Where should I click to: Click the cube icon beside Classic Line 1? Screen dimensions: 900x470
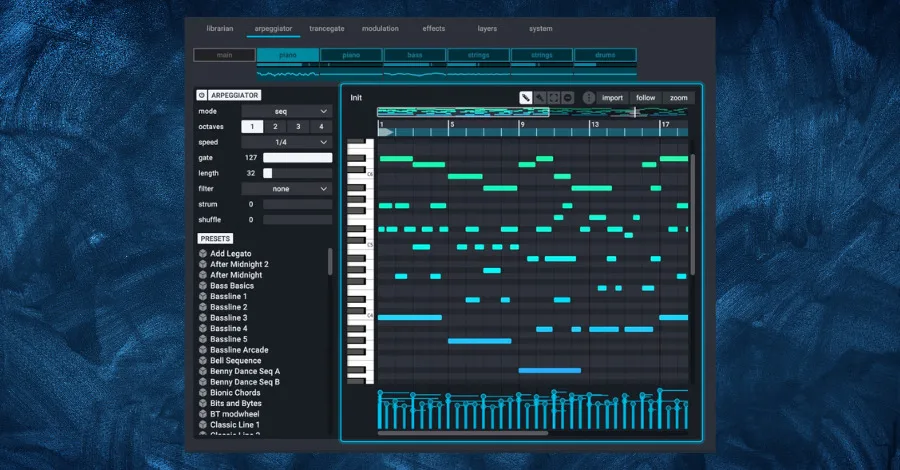[x=203, y=425]
